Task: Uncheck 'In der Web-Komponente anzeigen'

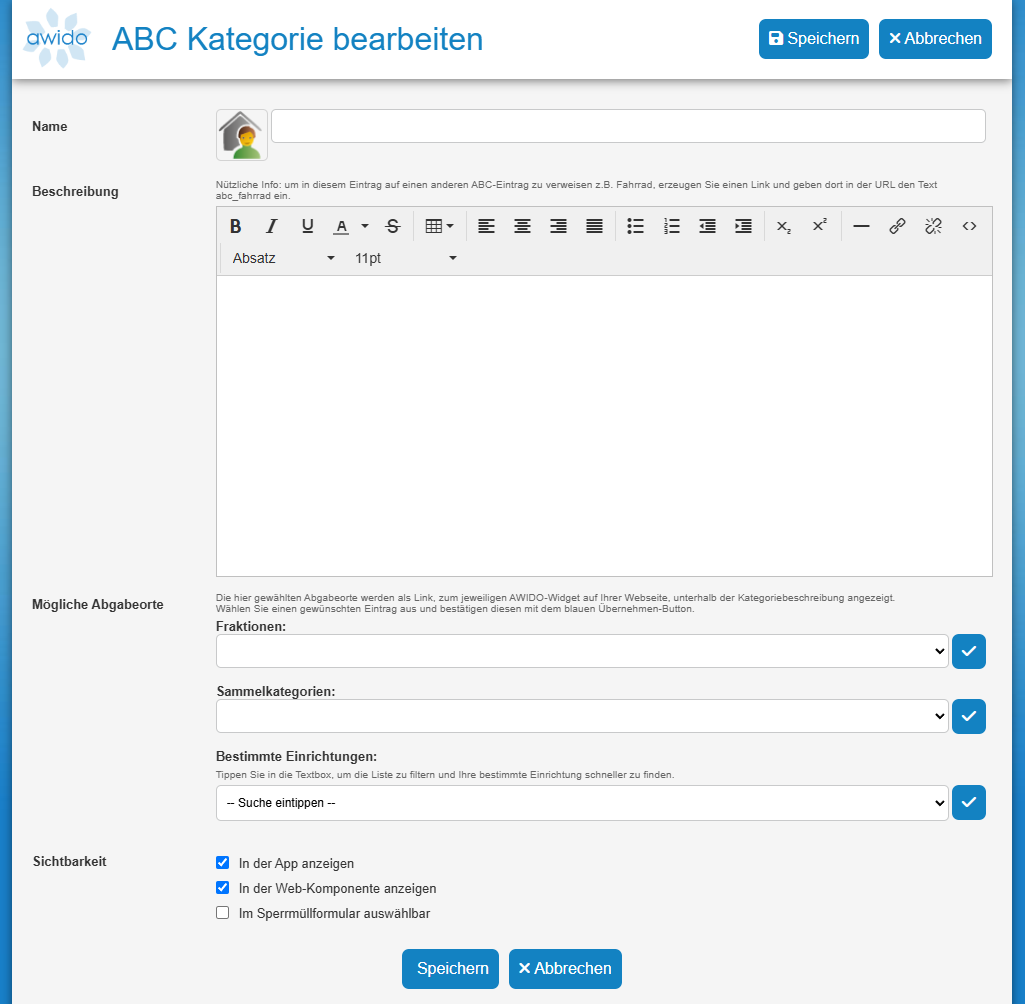Action: pos(223,887)
